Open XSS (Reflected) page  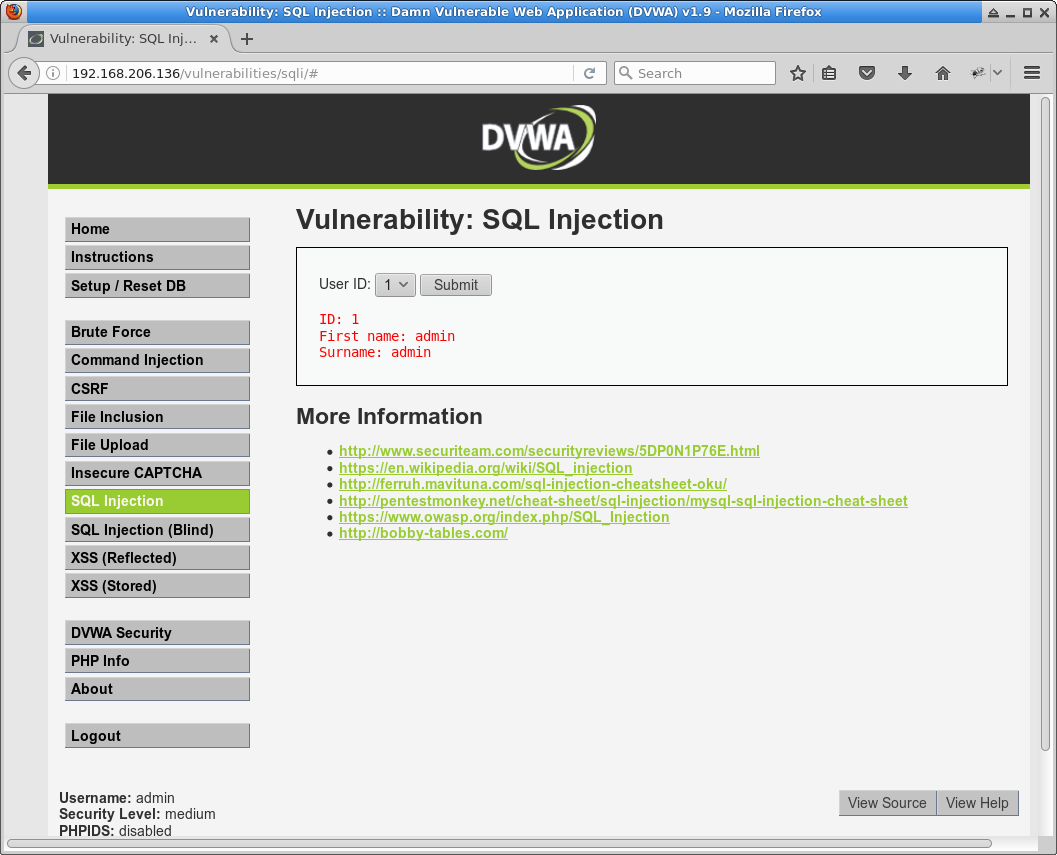(x=157, y=558)
